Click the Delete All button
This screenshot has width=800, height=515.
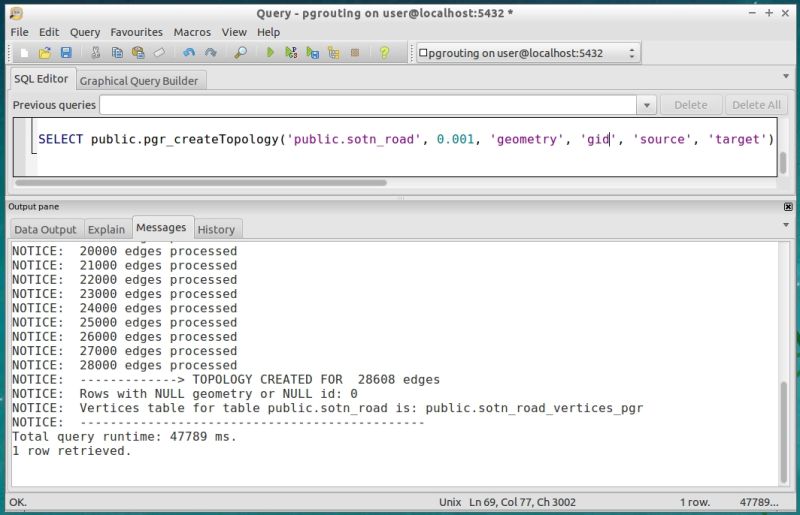pyautogui.click(x=756, y=105)
